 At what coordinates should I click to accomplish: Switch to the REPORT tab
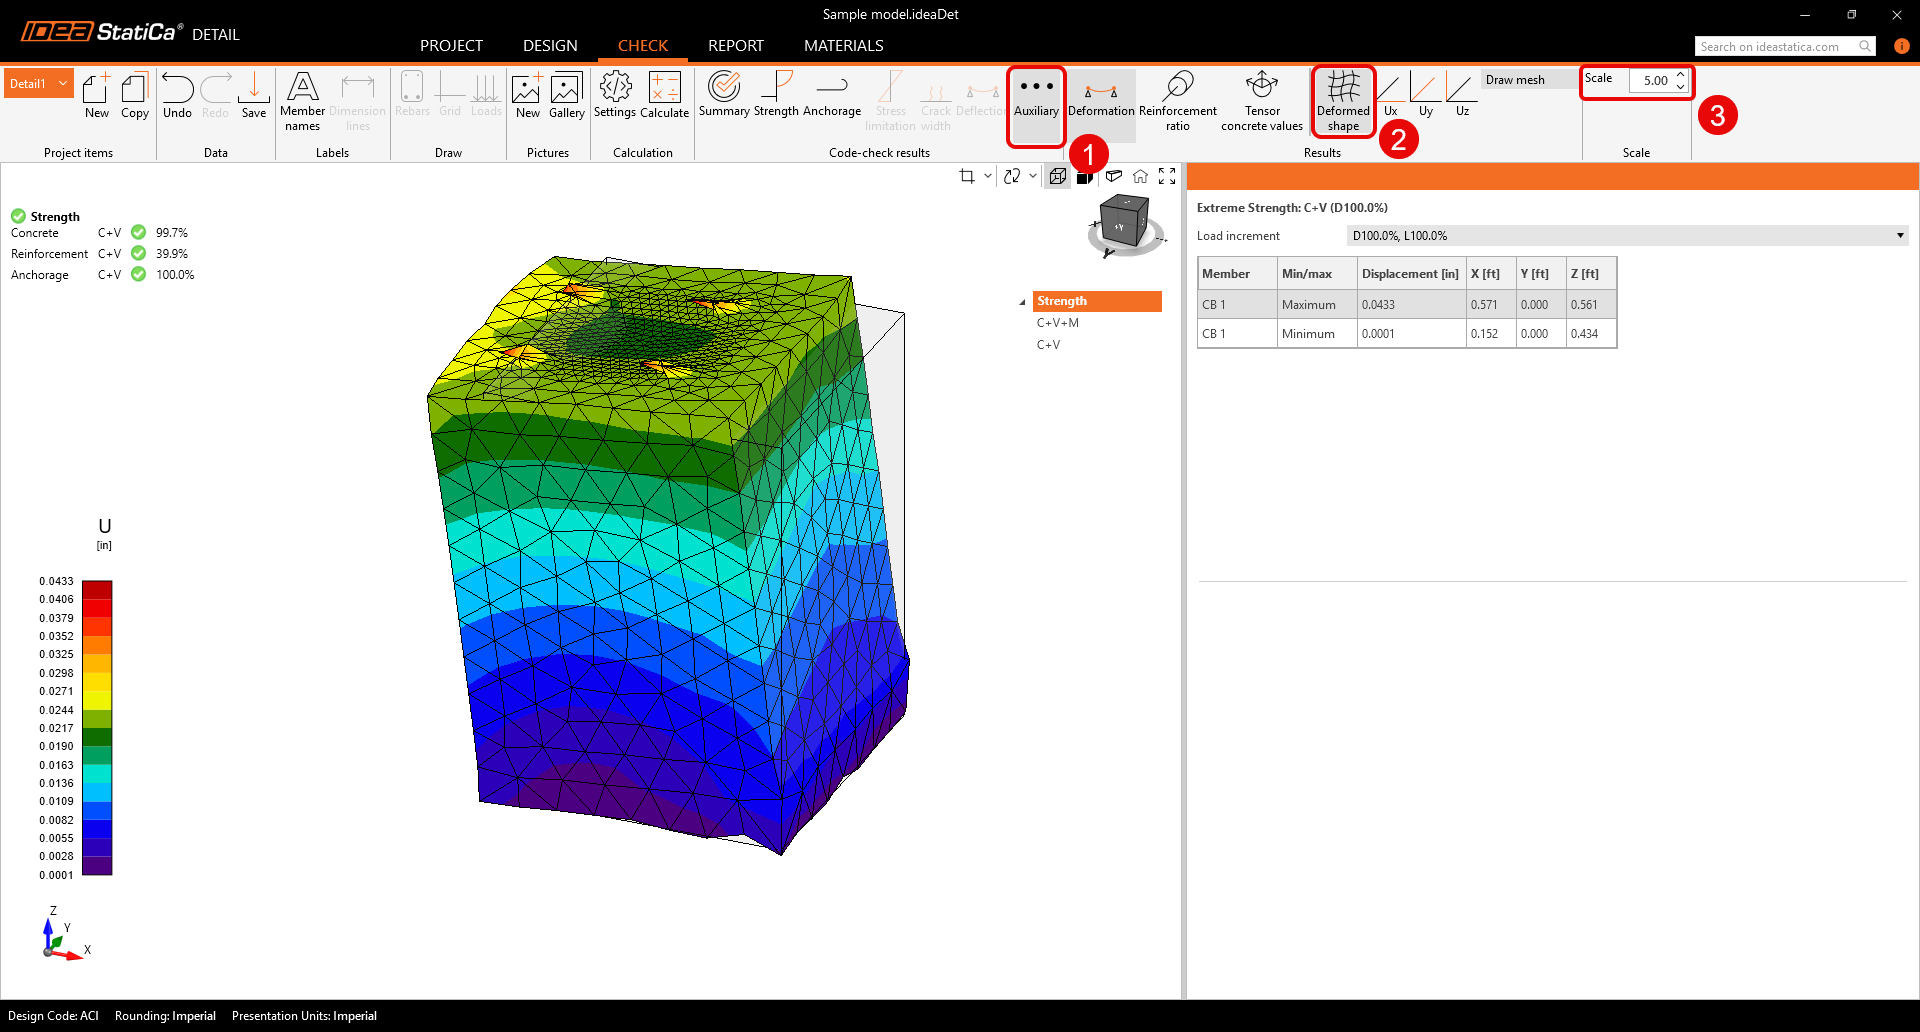click(735, 46)
